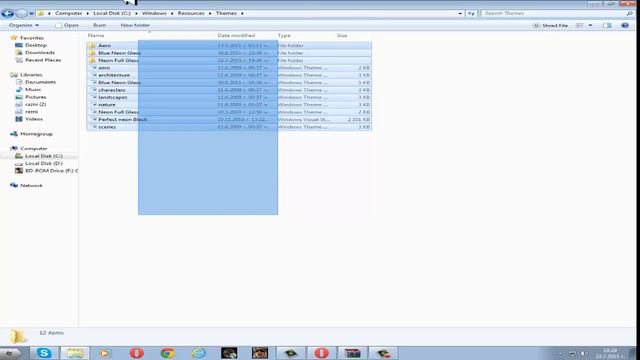Select Computer in the navigation pane

33,149
